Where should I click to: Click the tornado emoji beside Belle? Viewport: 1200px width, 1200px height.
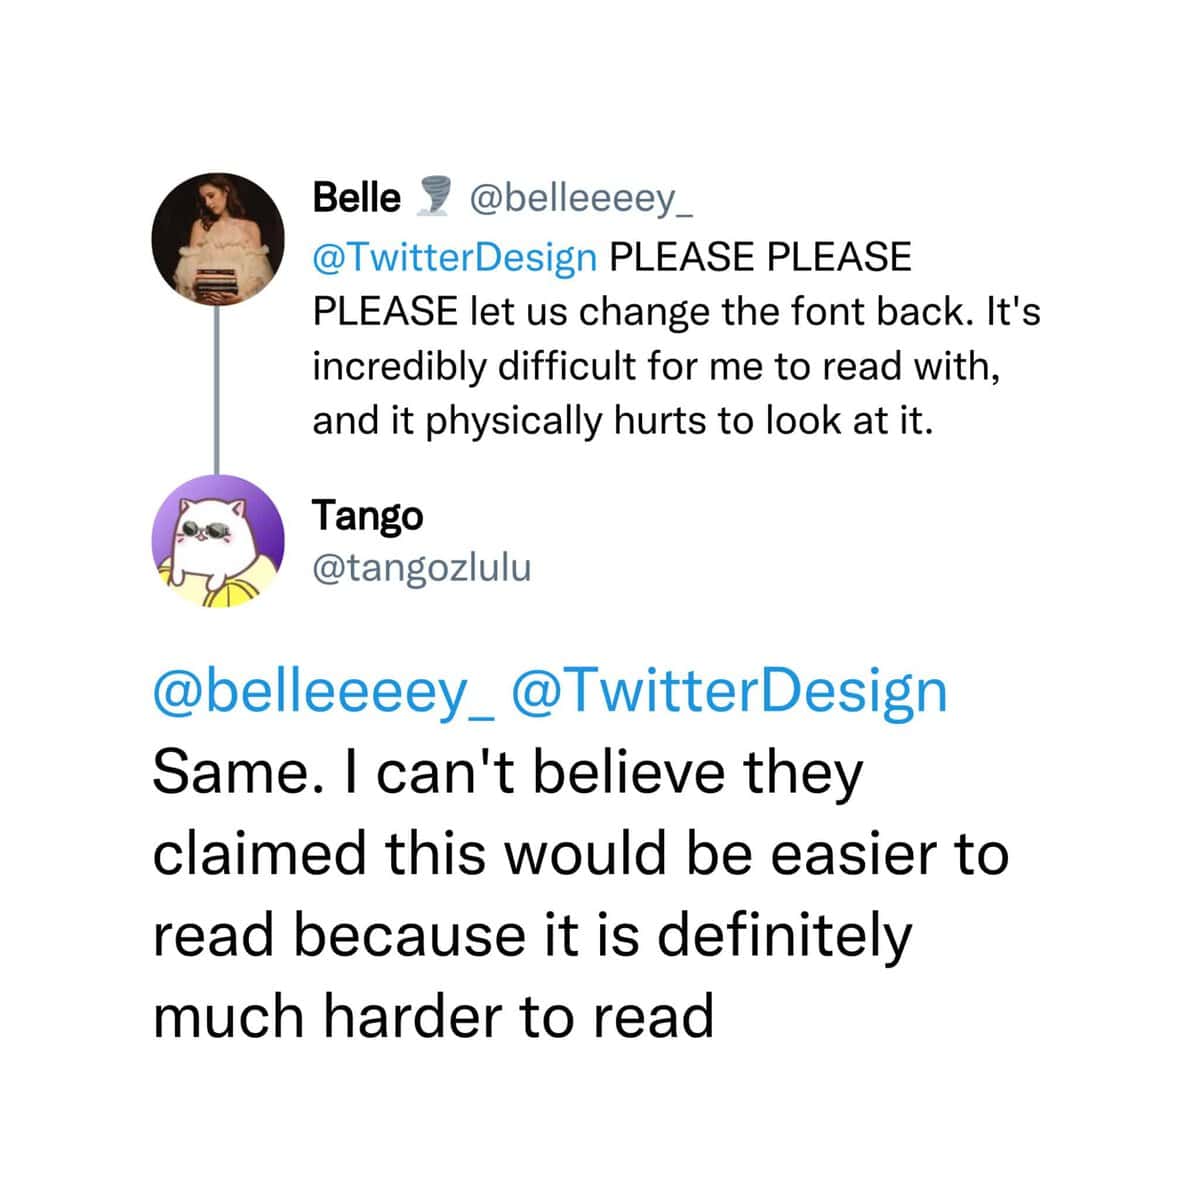(433, 197)
